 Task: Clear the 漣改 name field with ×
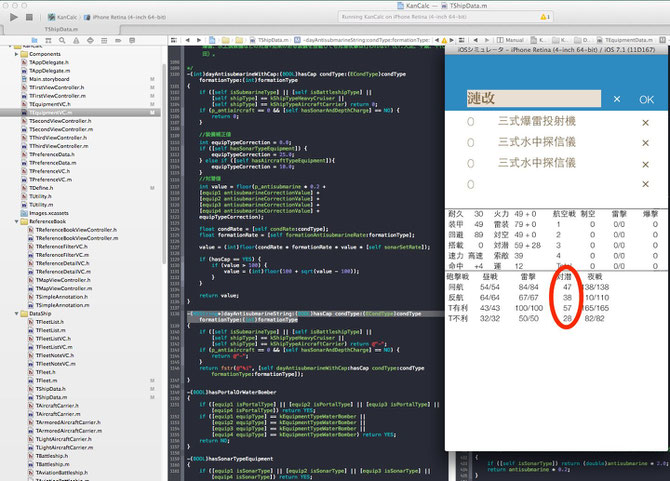click(x=617, y=99)
